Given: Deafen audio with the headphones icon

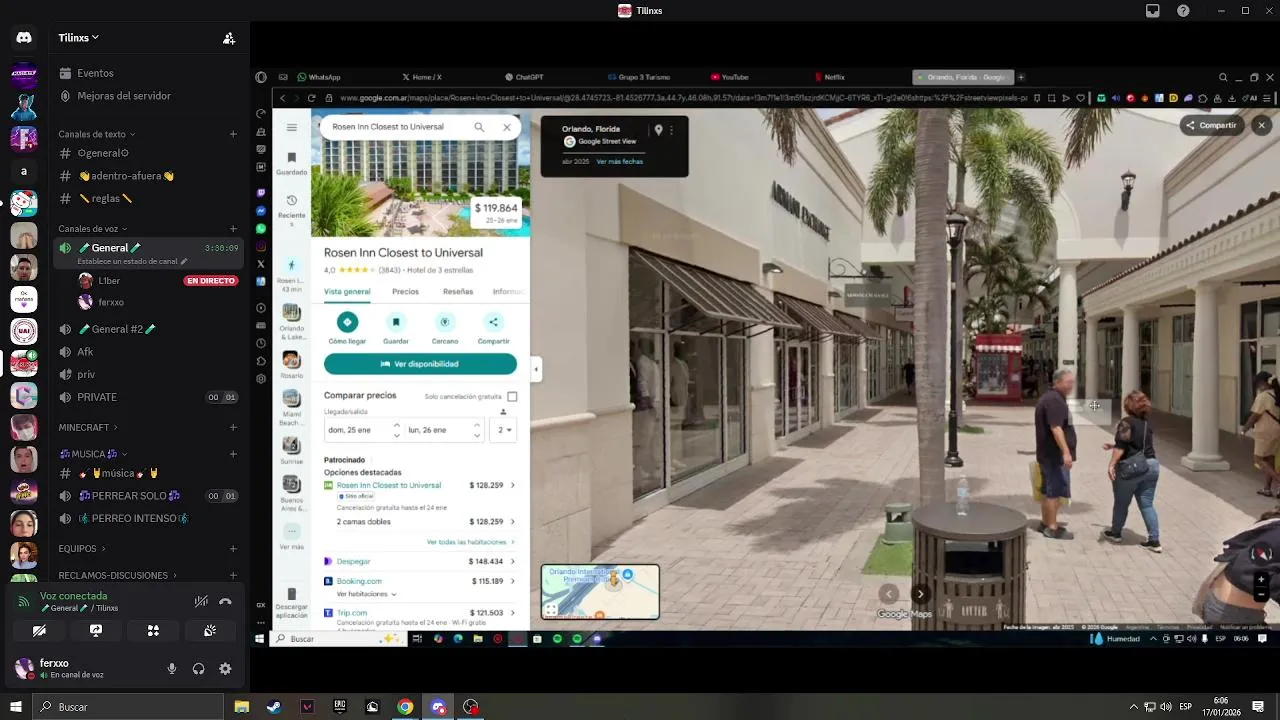Looking at the screenshot, I should click(x=199, y=669).
